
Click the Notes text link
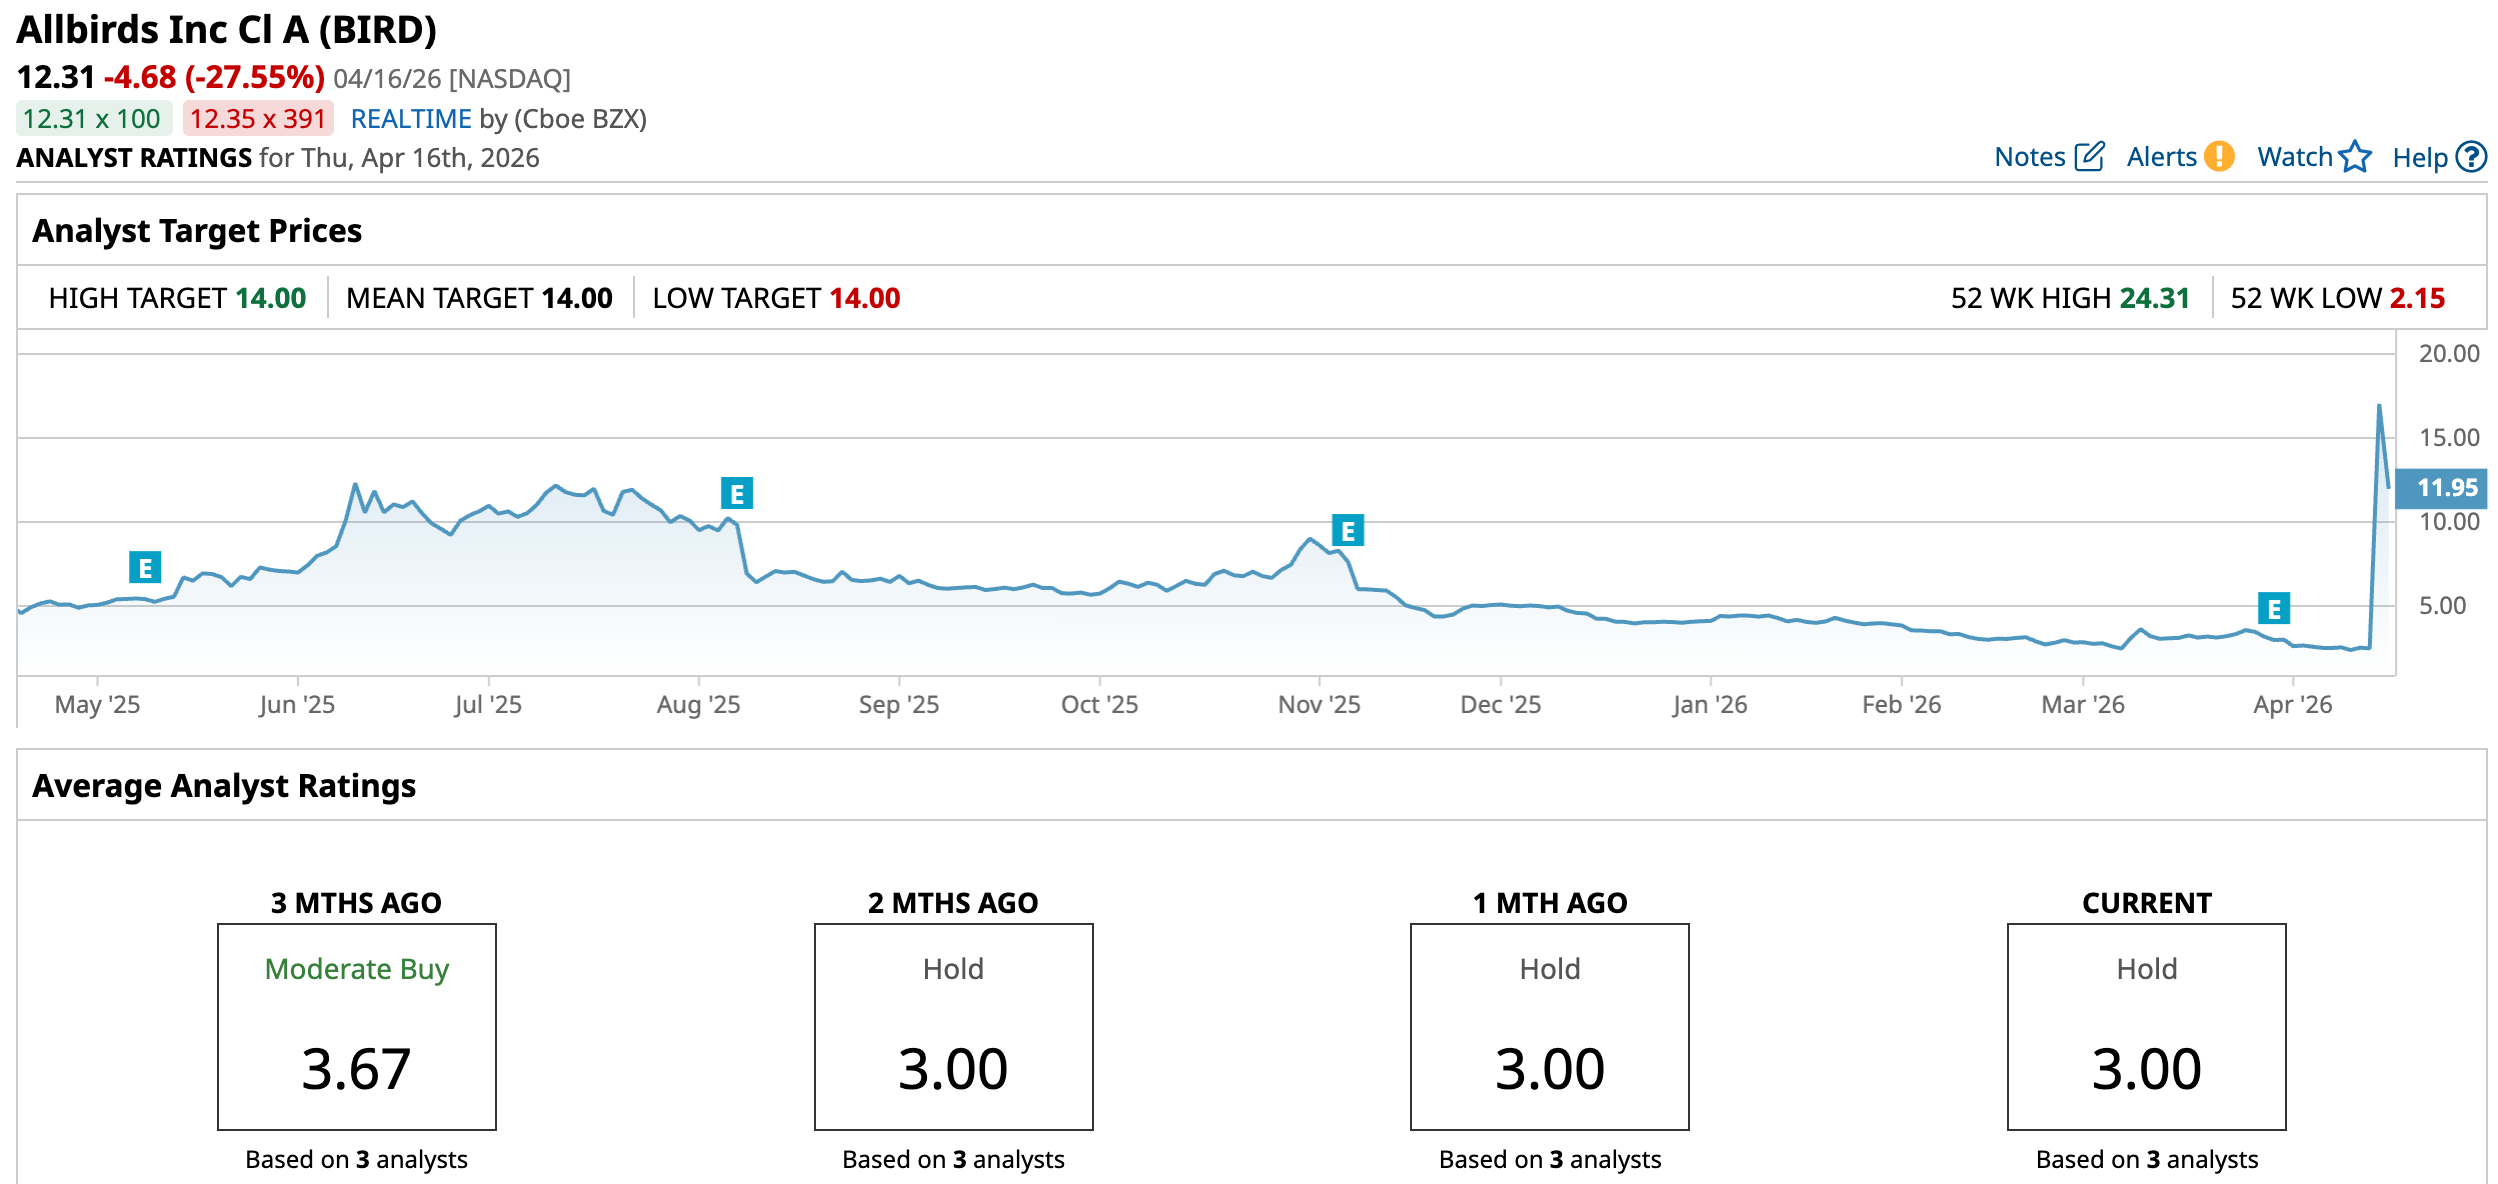tap(2029, 157)
